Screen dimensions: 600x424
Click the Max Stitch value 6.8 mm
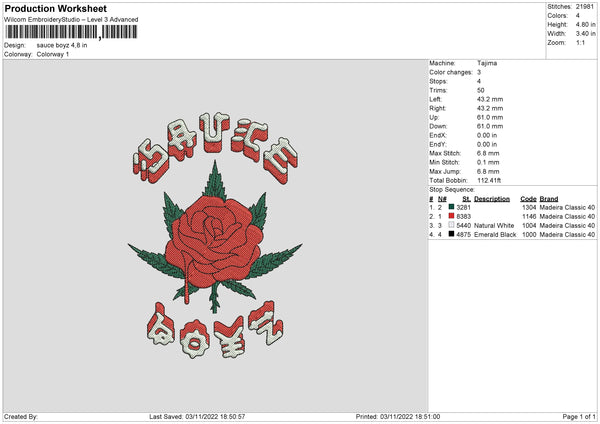pos(488,153)
